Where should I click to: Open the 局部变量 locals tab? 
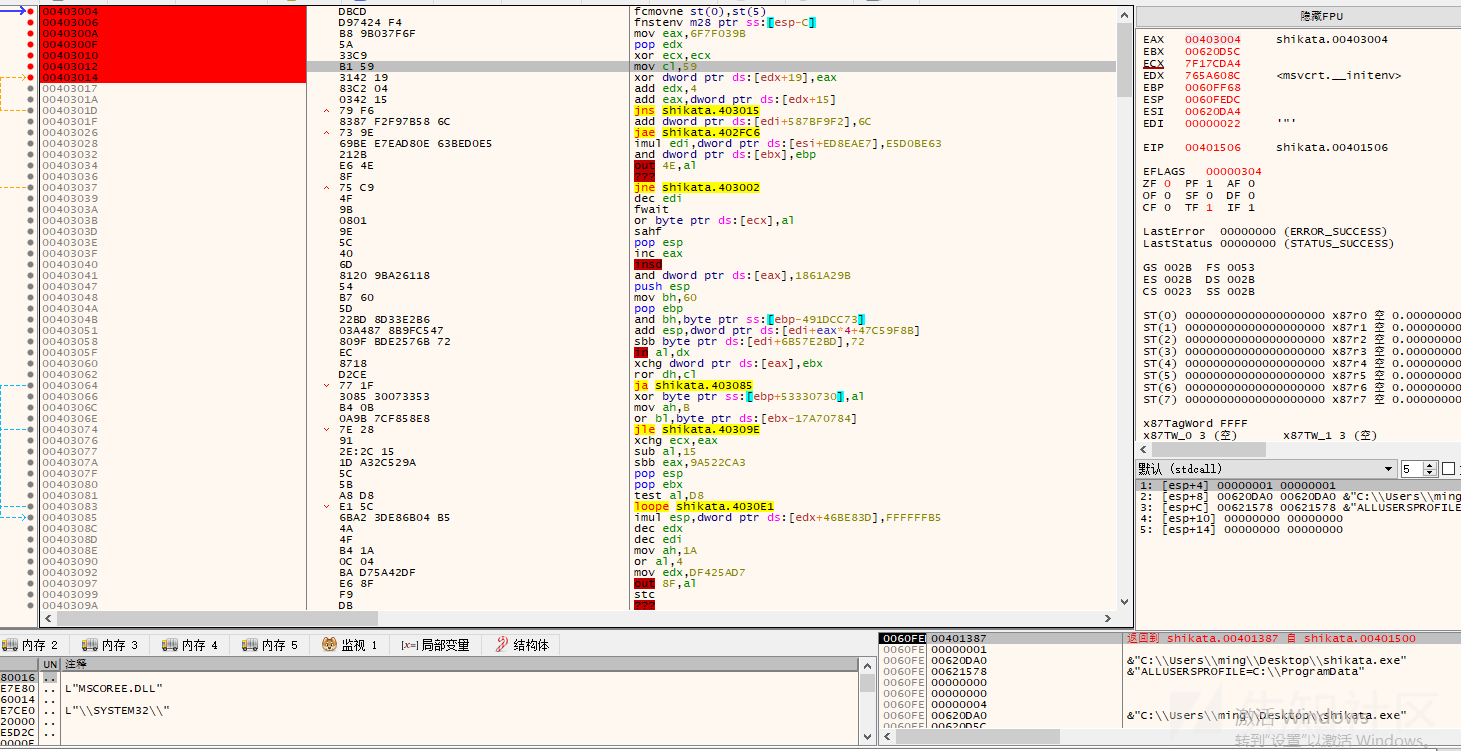point(436,645)
